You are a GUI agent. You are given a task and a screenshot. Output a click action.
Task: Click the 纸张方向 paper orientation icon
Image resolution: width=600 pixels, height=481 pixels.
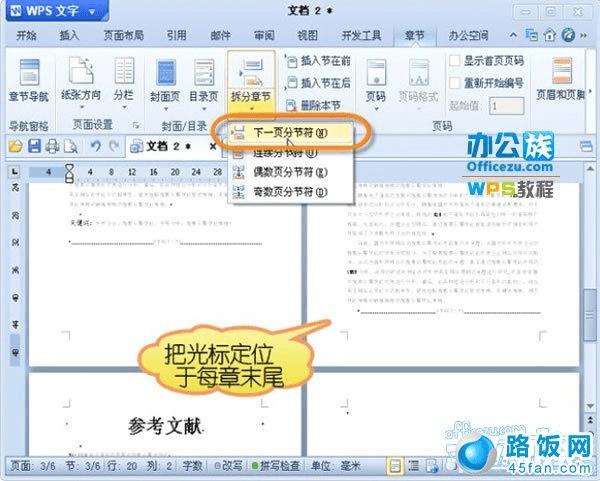(81, 71)
